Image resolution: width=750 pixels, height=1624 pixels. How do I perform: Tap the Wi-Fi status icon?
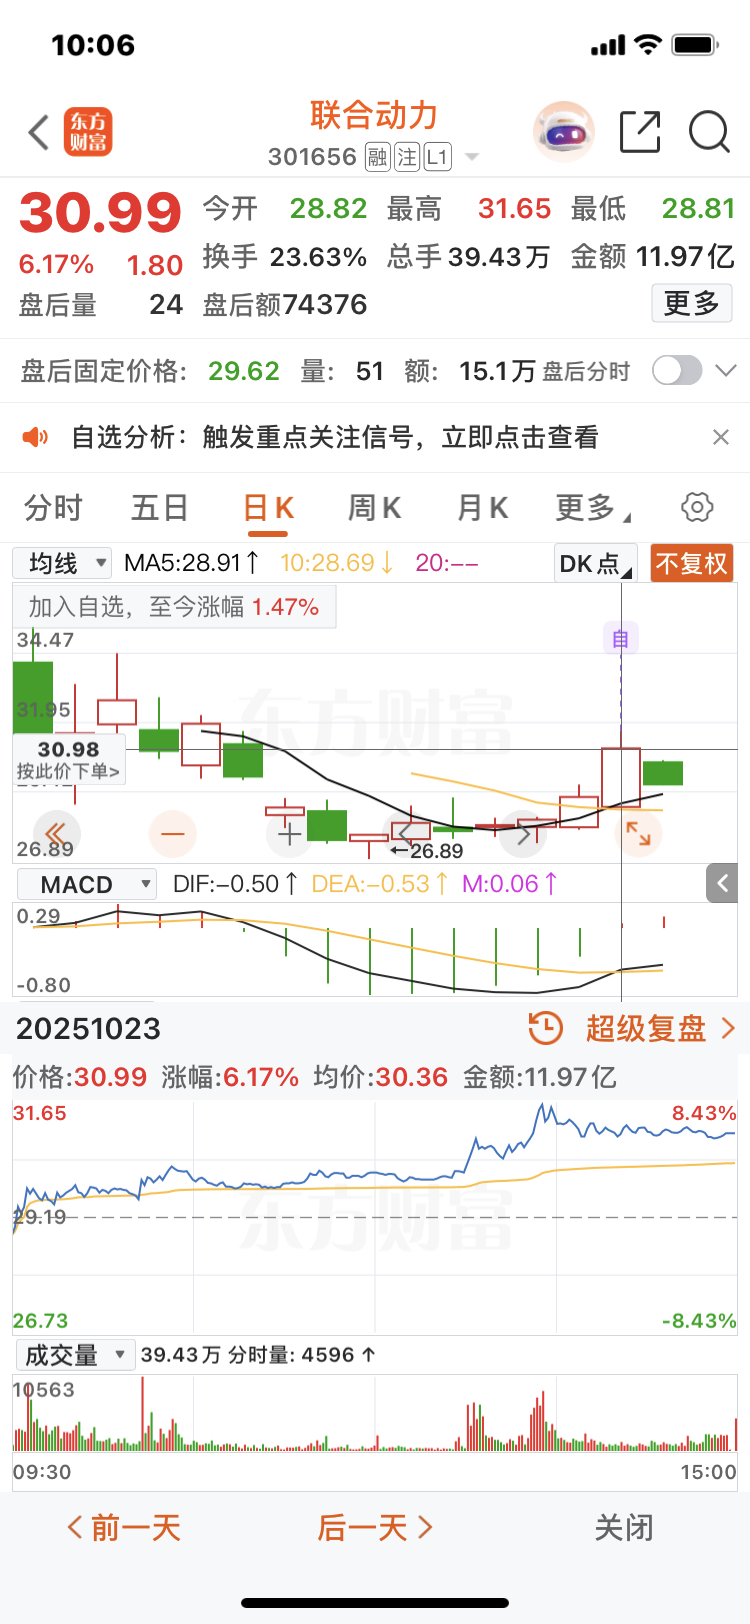point(648,45)
